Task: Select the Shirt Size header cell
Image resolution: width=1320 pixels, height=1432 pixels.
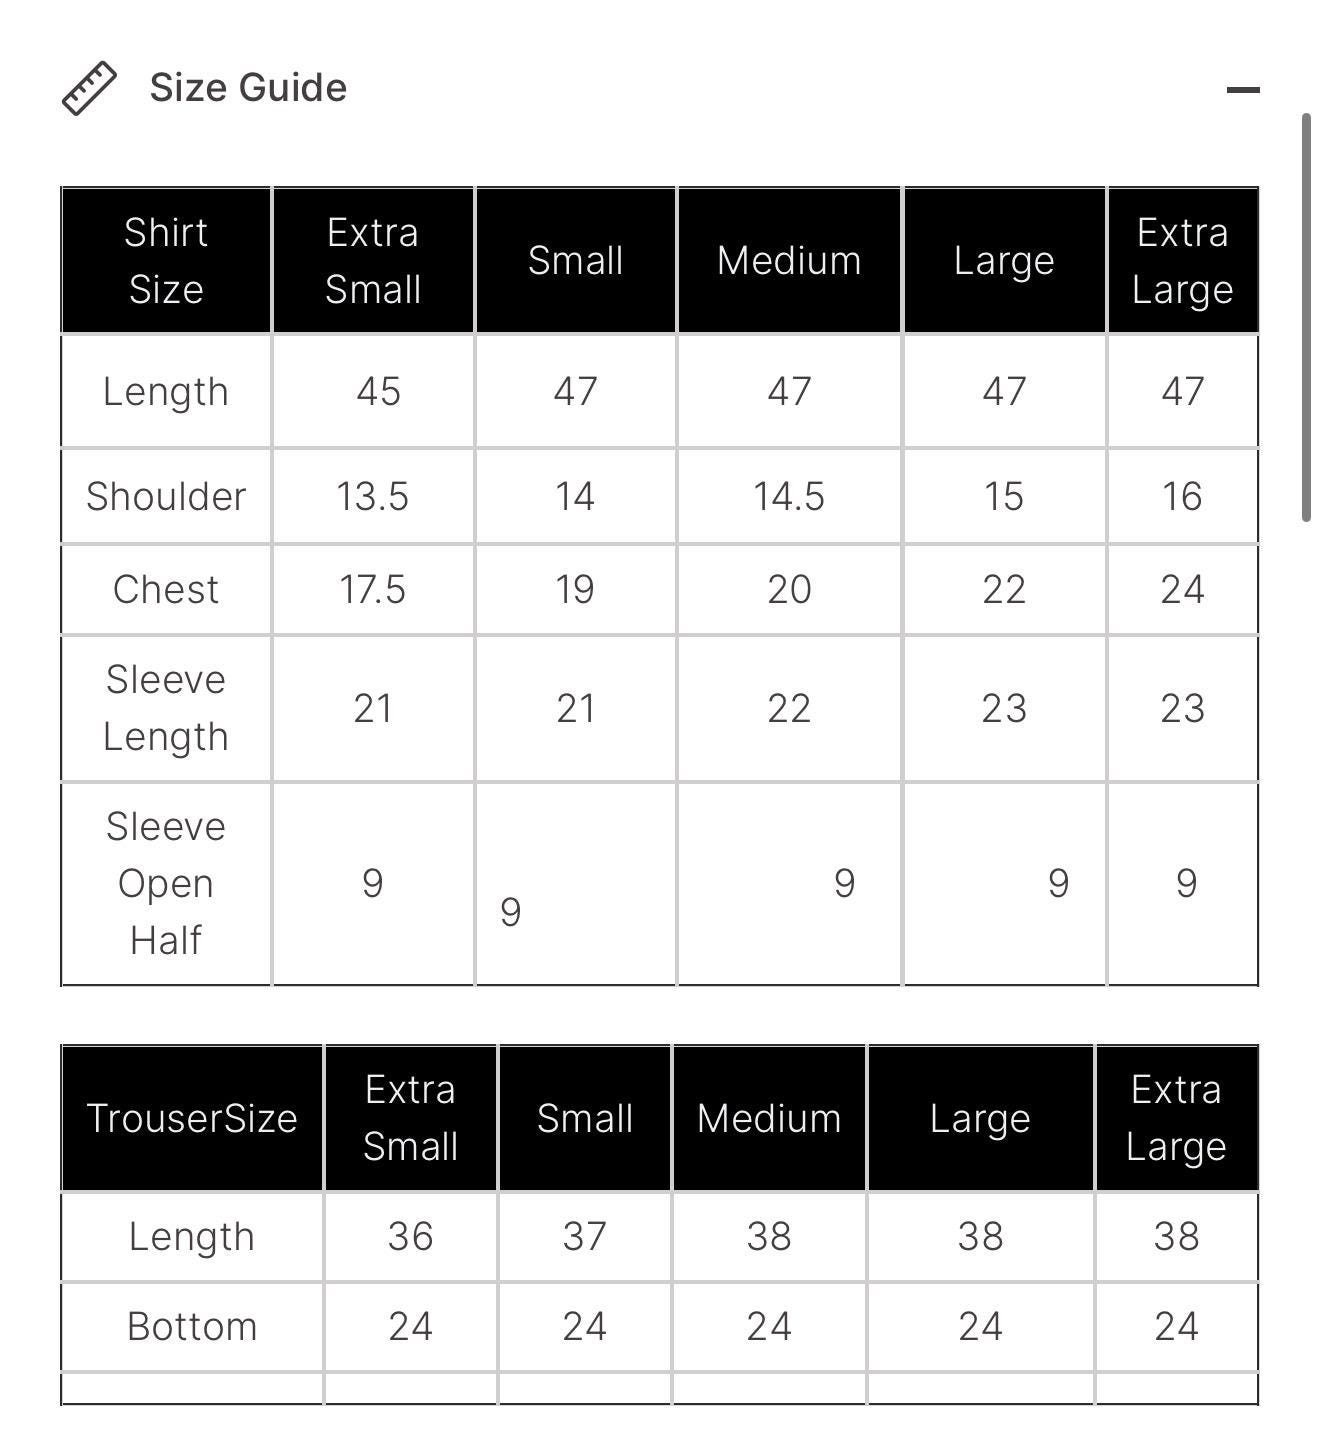Action: pyautogui.click(x=166, y=260)
